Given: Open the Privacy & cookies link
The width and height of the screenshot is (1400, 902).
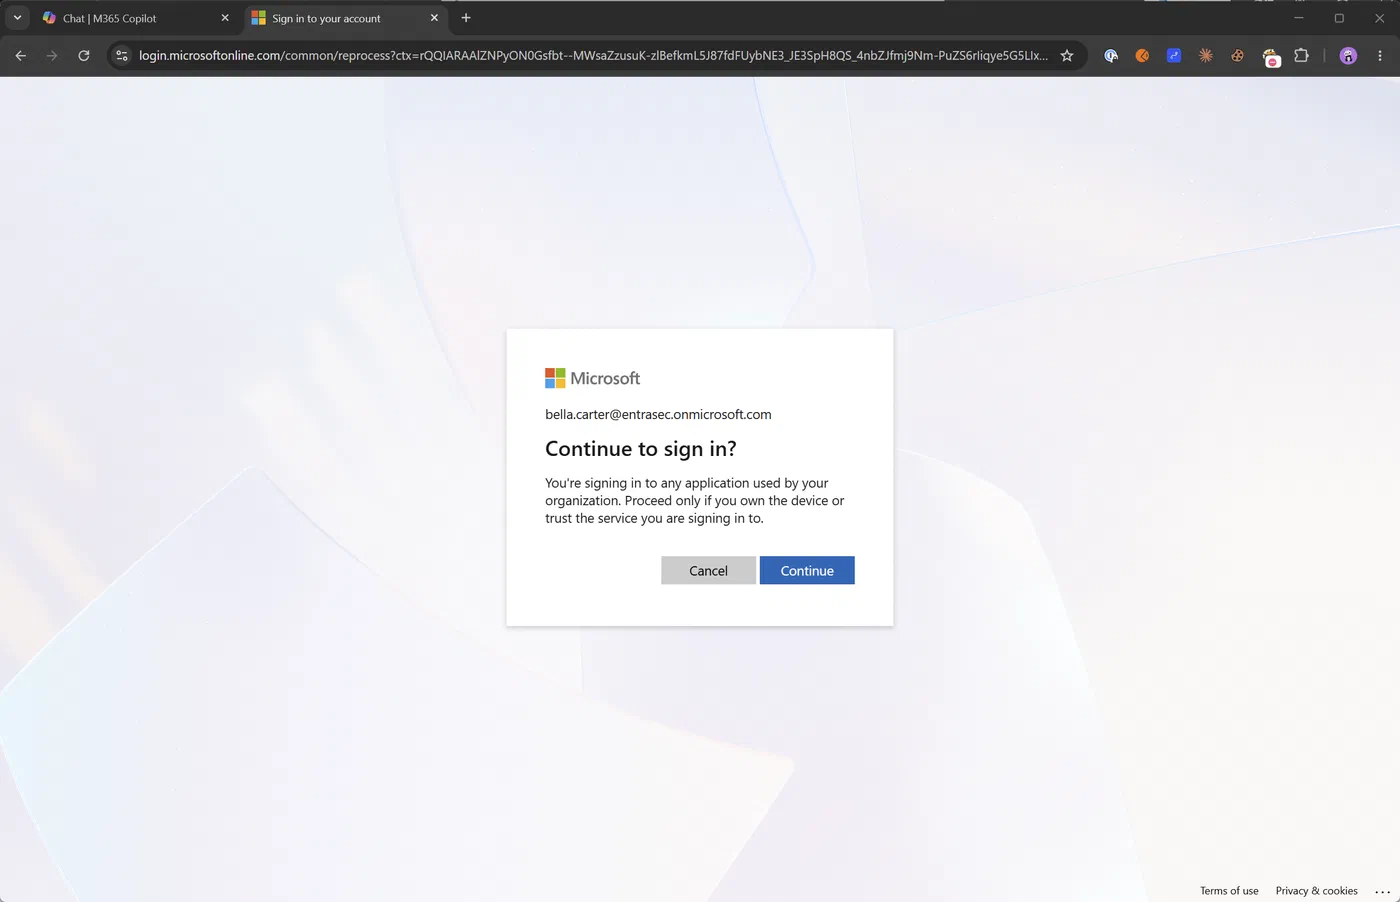Looking at the screenshot, I should pyautogui.click(x=1316, y=890).
